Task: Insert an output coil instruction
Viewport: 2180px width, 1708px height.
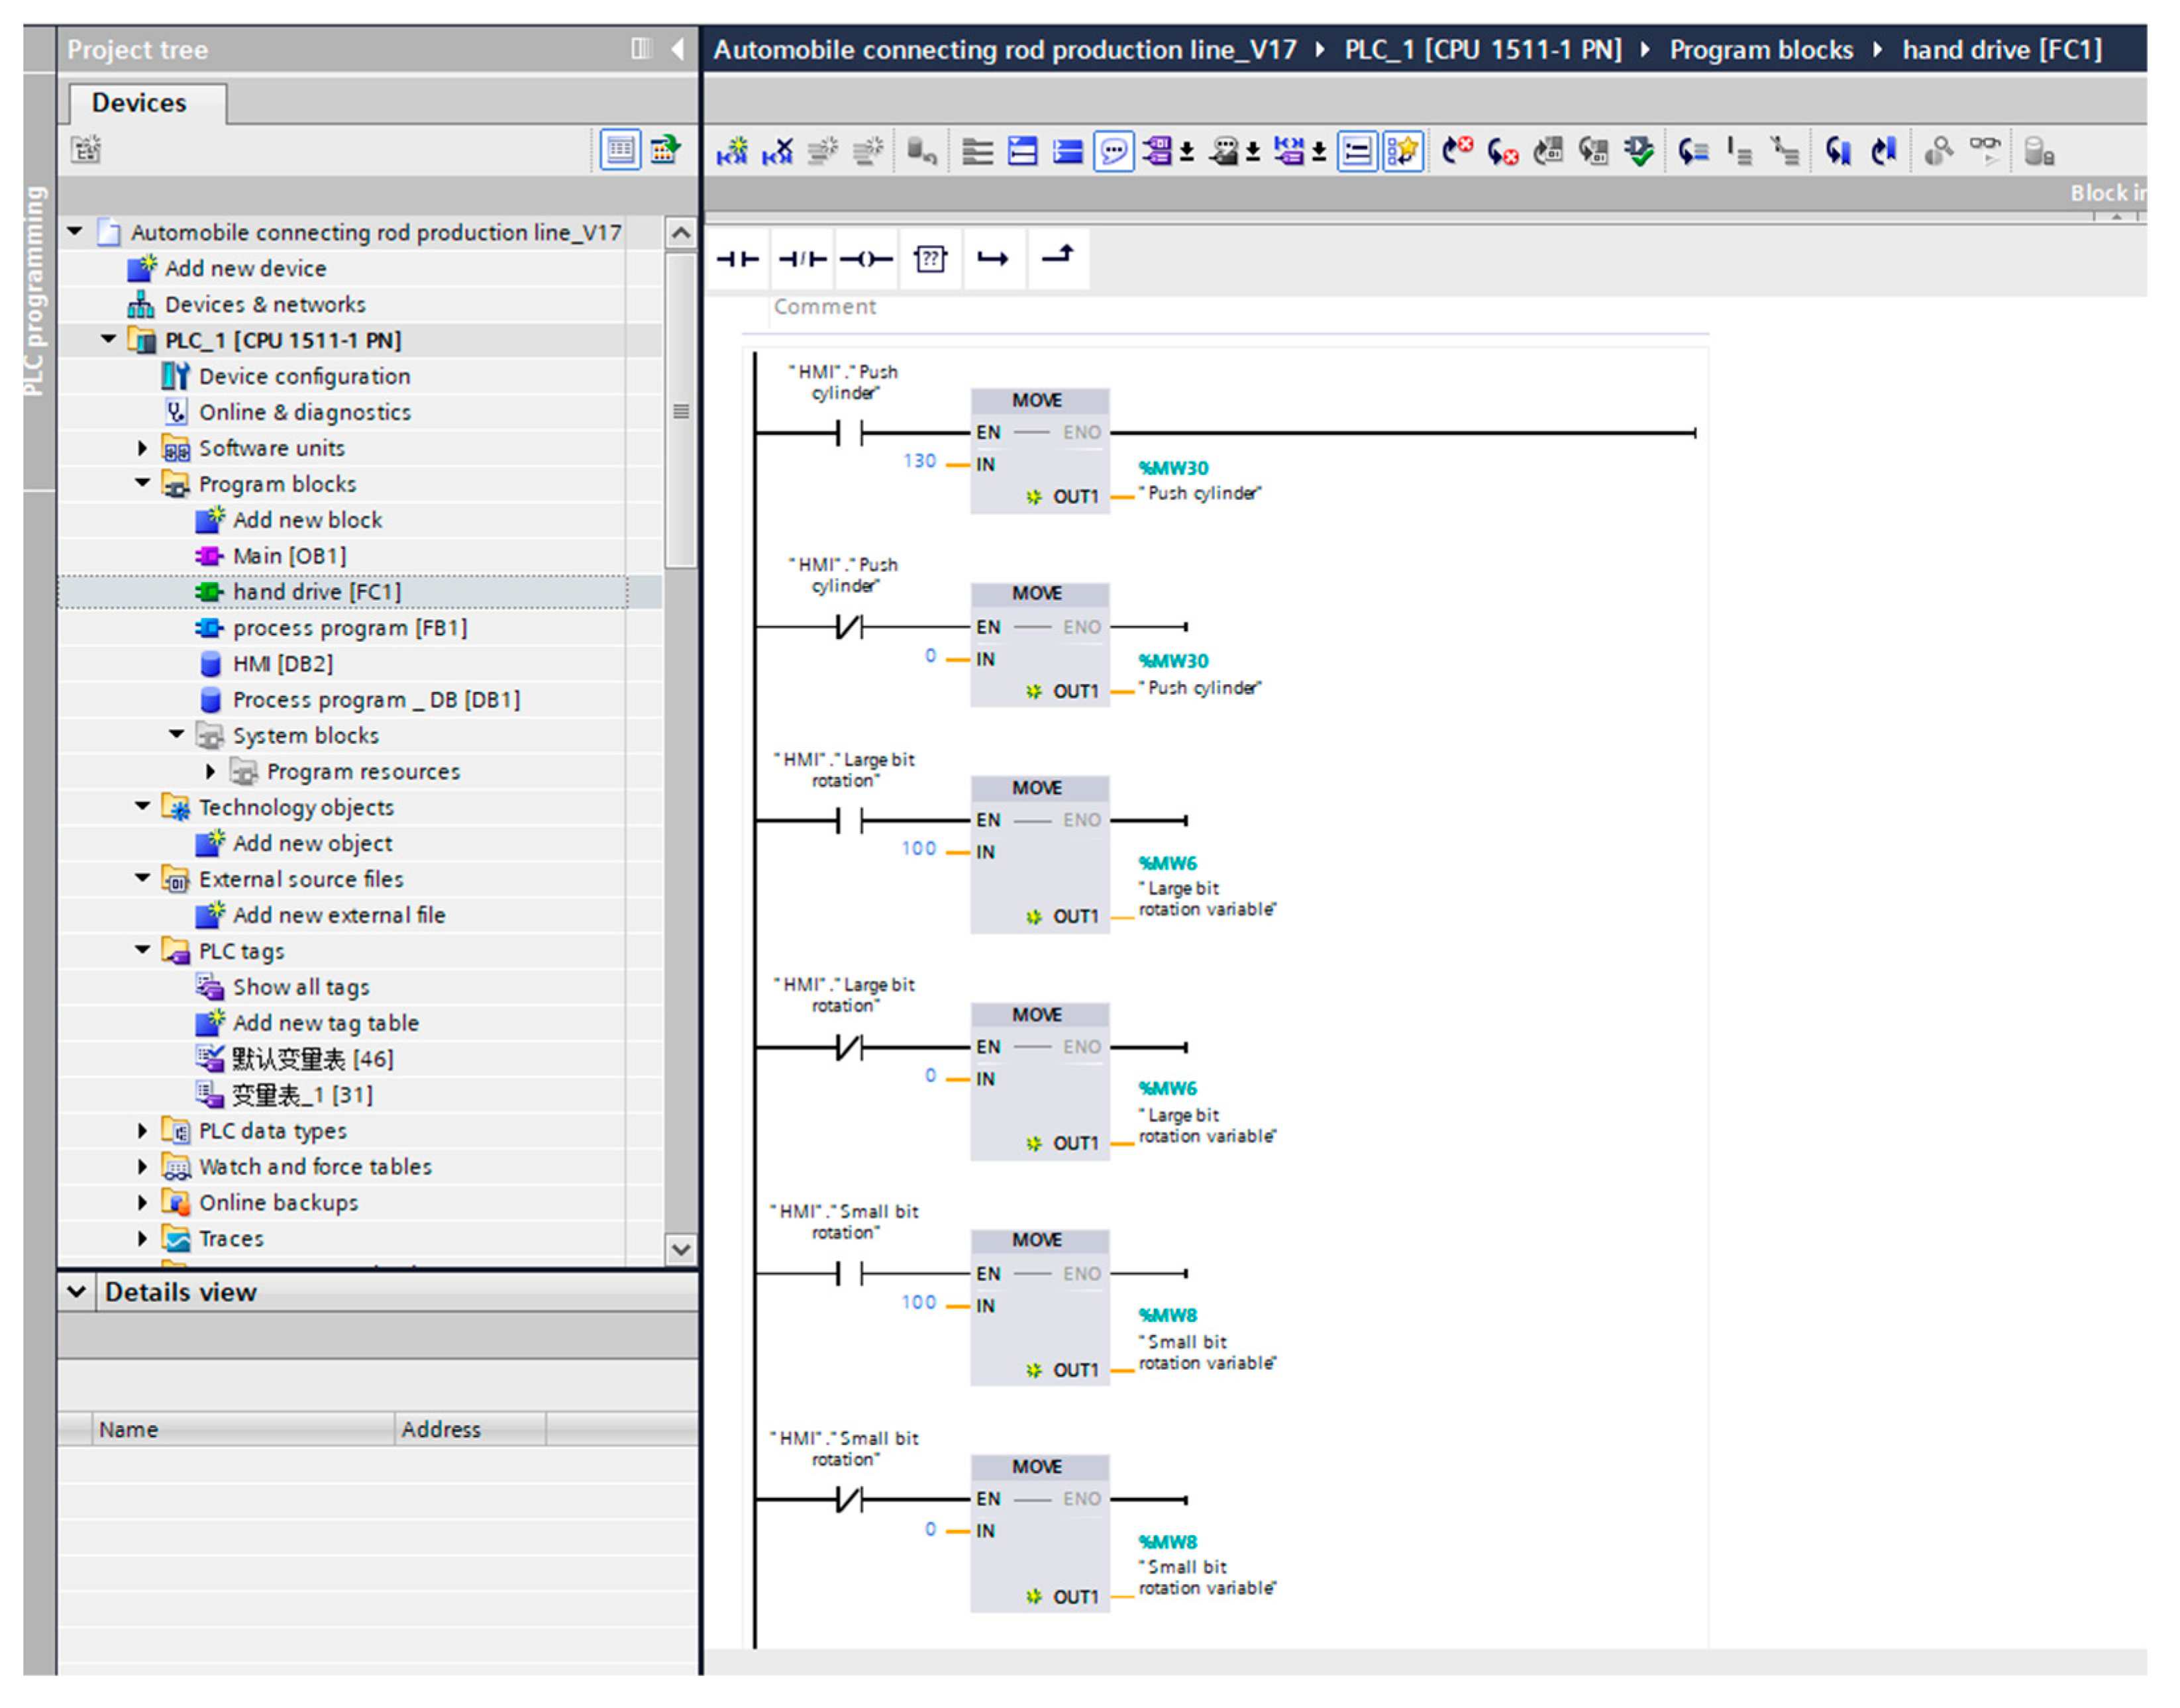Action: [865, 259]
